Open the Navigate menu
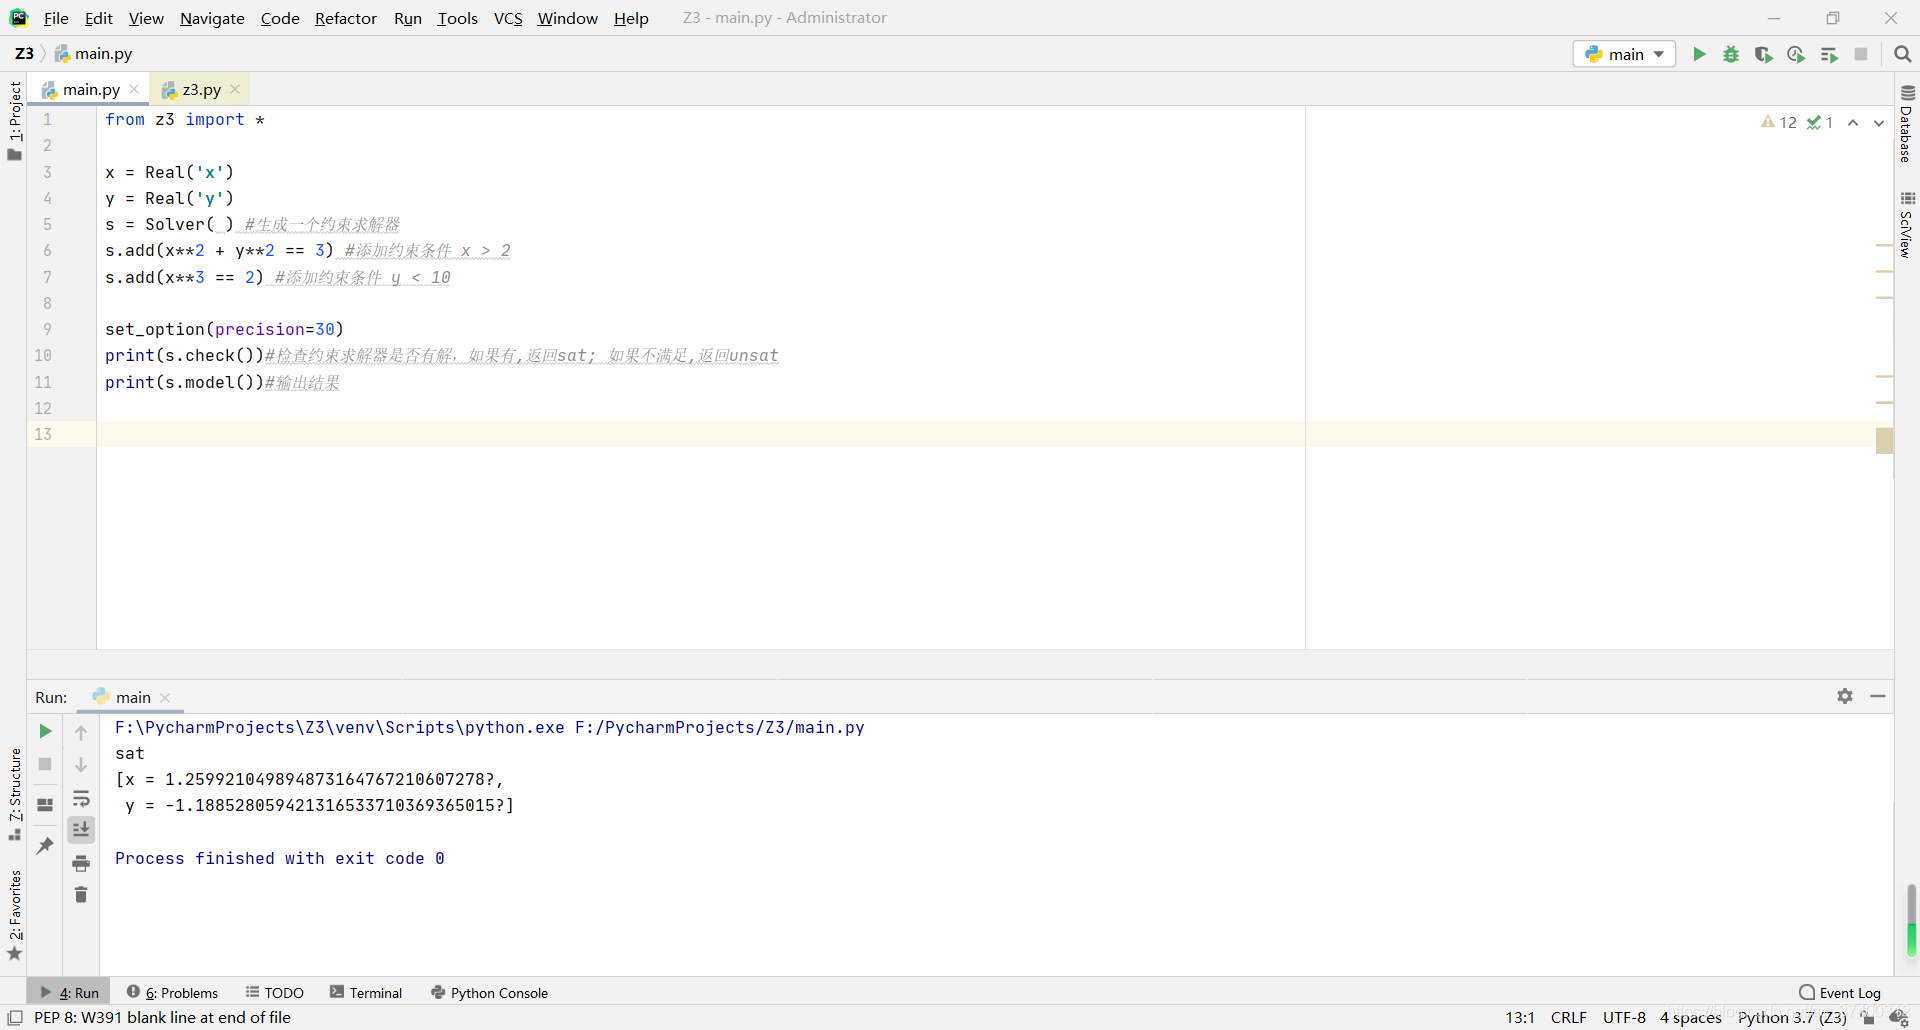 (x=212, y=18)
